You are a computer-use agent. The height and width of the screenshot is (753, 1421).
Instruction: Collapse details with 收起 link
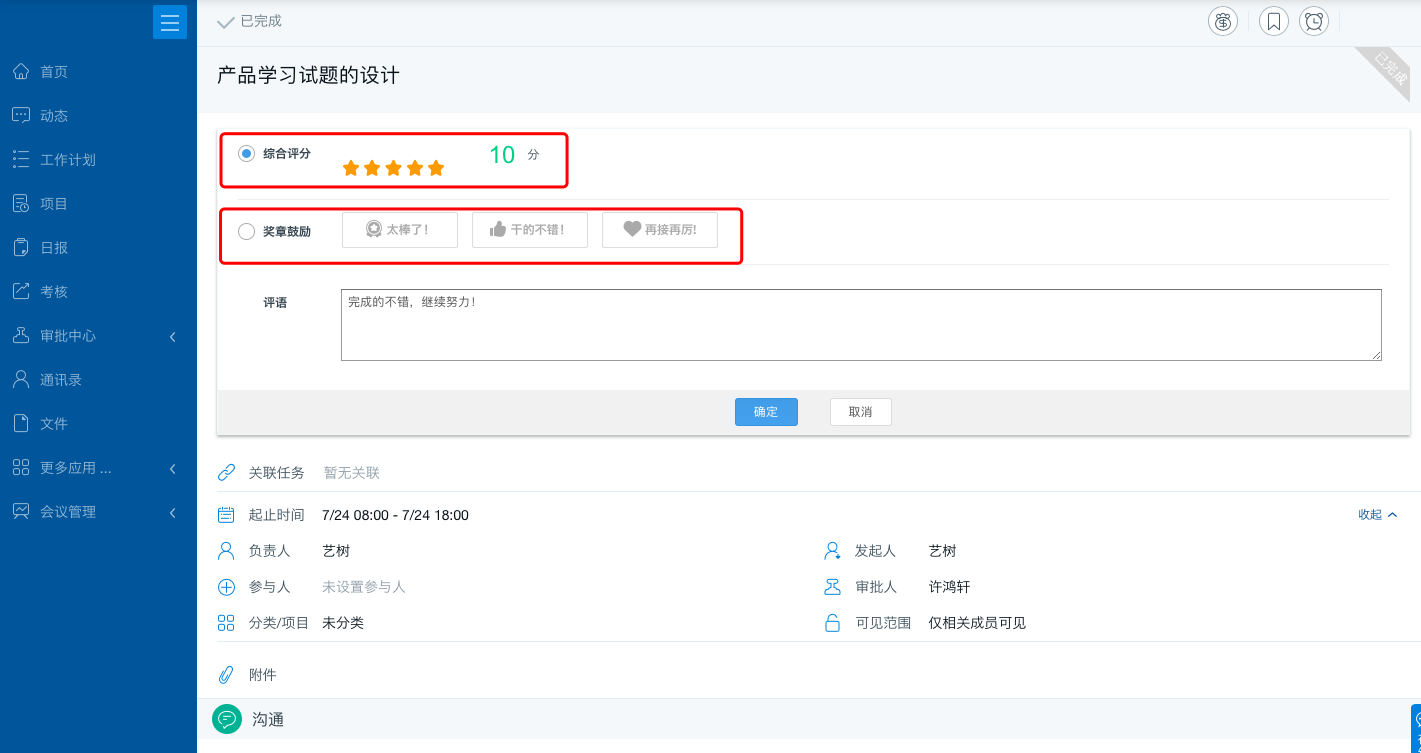(x=1378, y=514)
